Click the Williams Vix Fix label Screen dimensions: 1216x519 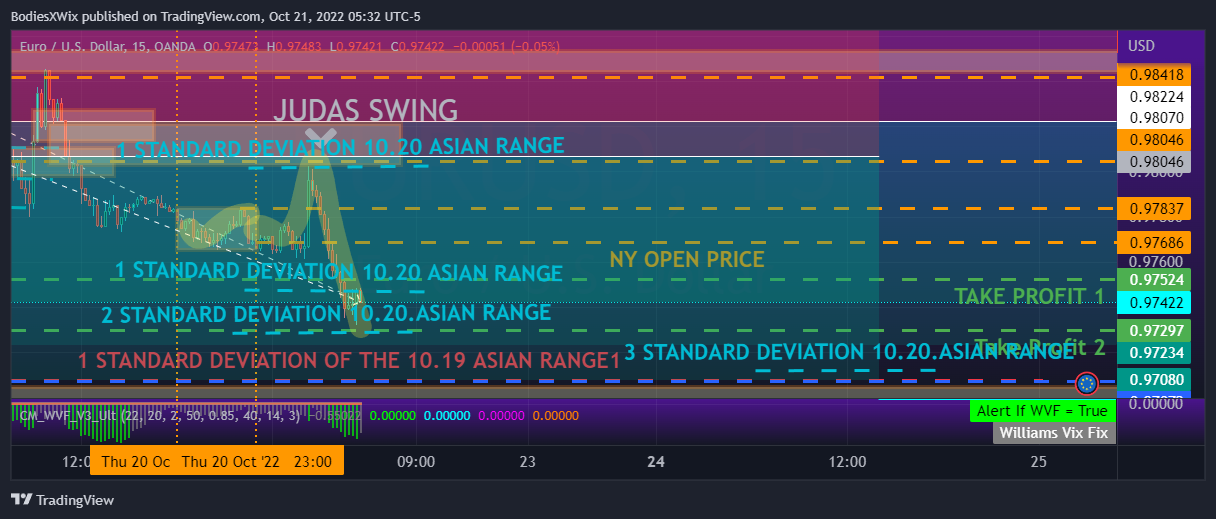pos(1054,433)
